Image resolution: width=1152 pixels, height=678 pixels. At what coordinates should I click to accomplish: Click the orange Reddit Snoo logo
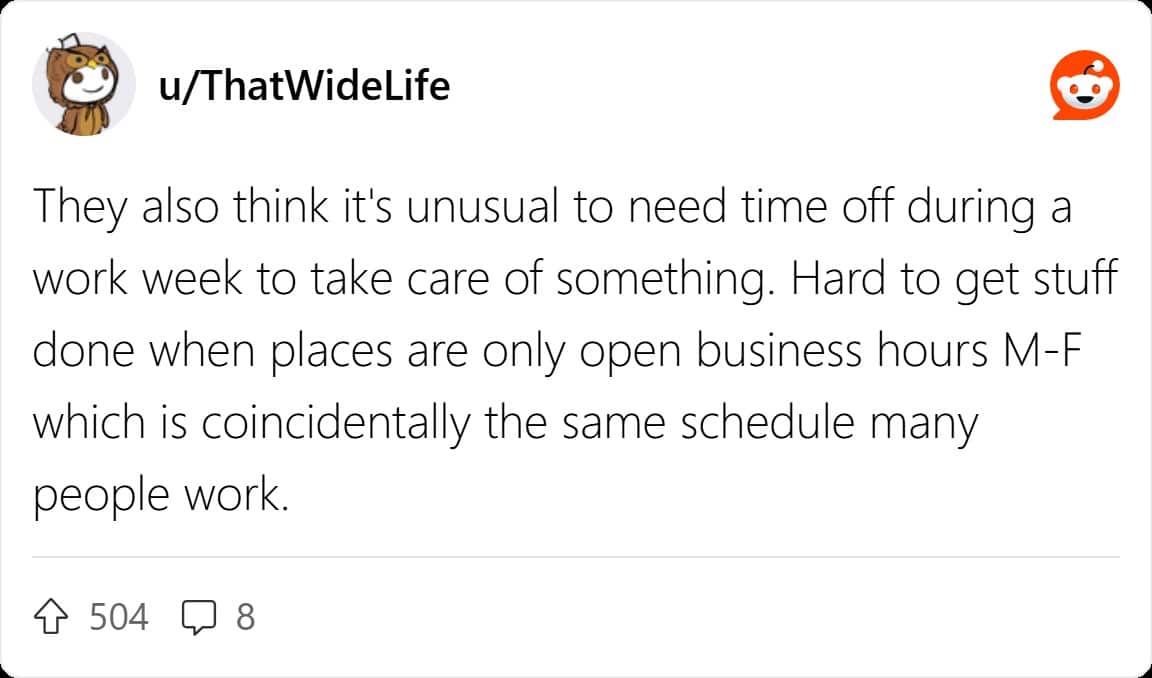click(1084, 85)
